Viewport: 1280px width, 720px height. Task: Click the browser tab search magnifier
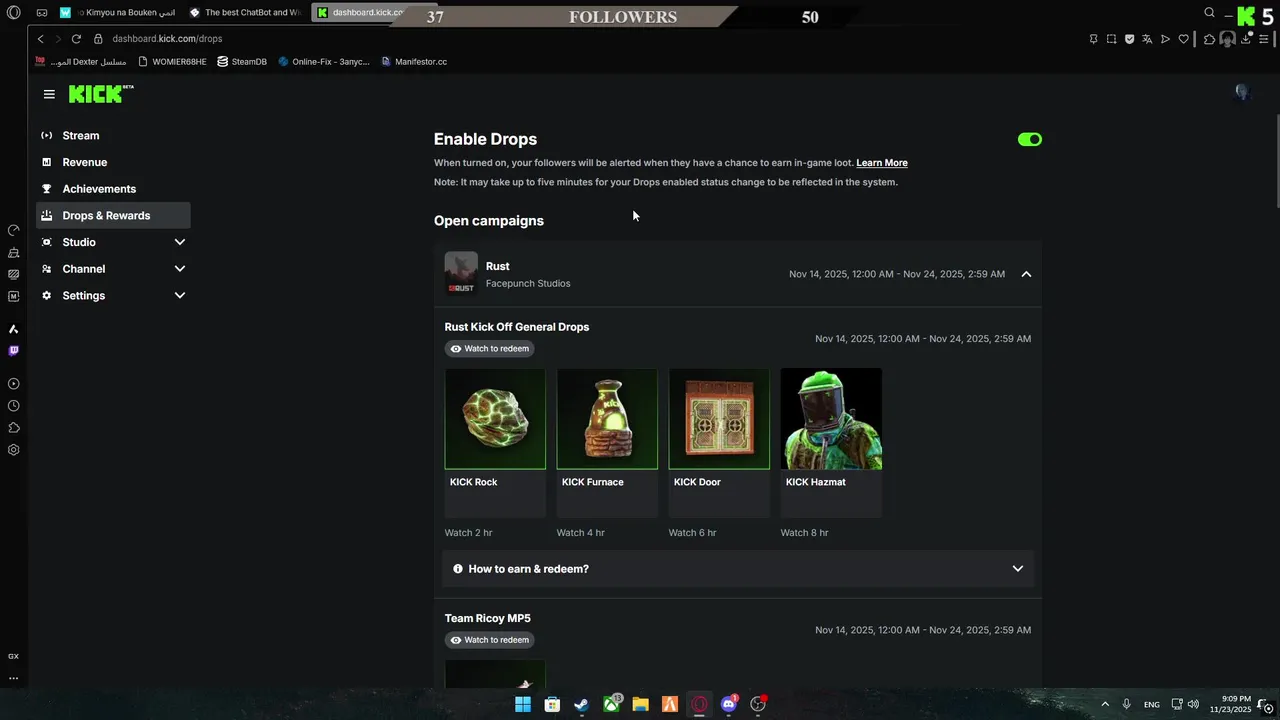point(1210,13)
